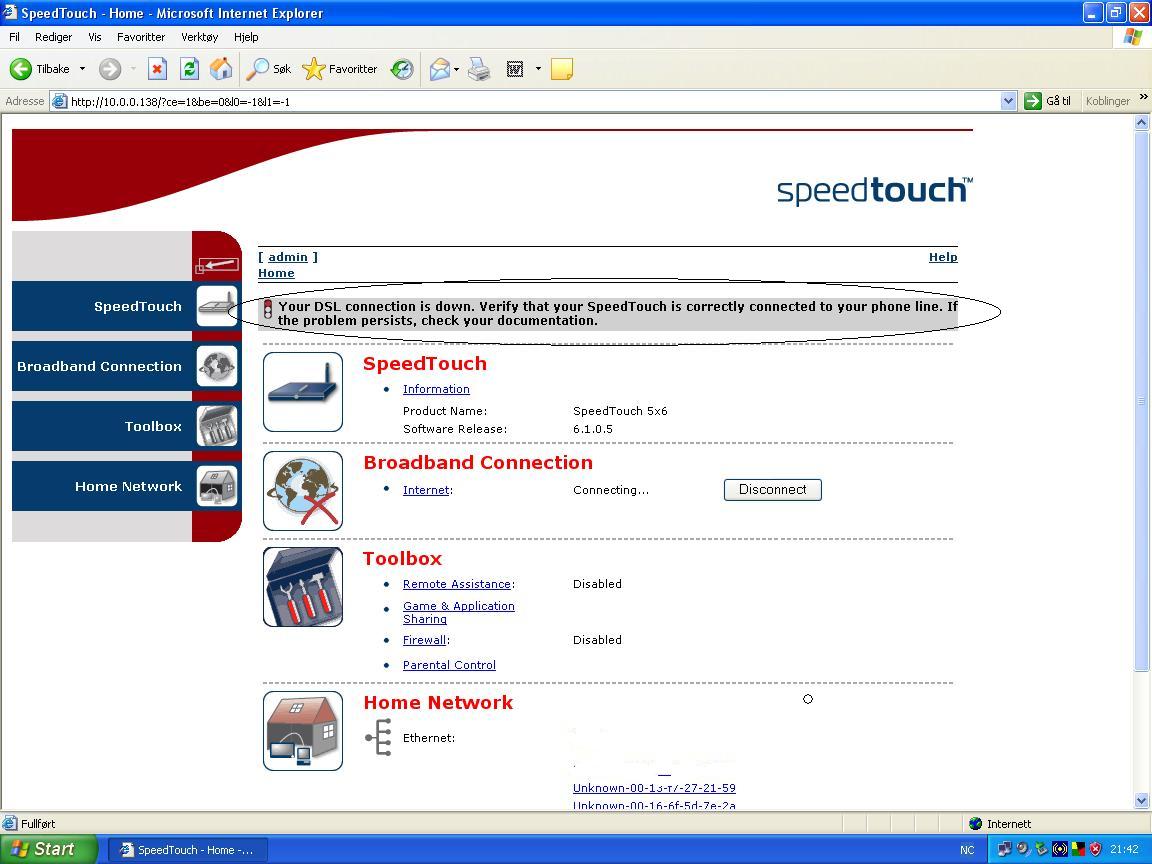Viewport: 1152px width, 864px height.
Task: Open the Favoritter menu
Action: (141, 37)
